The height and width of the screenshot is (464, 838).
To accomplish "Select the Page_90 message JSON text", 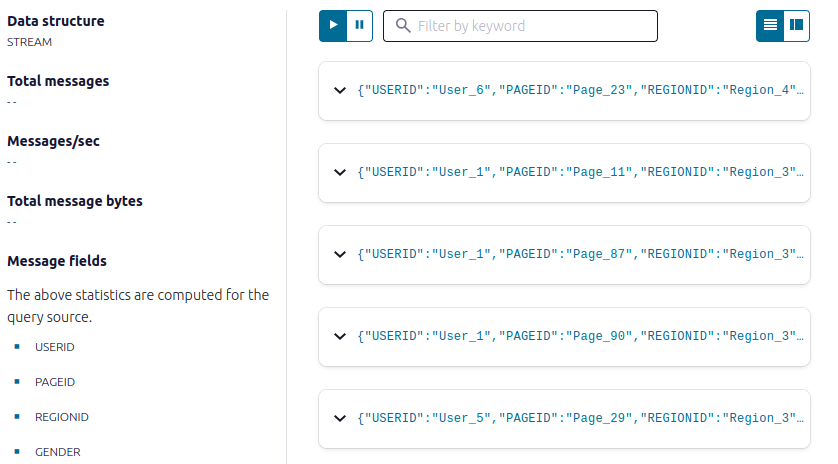I will pos(580,336).
